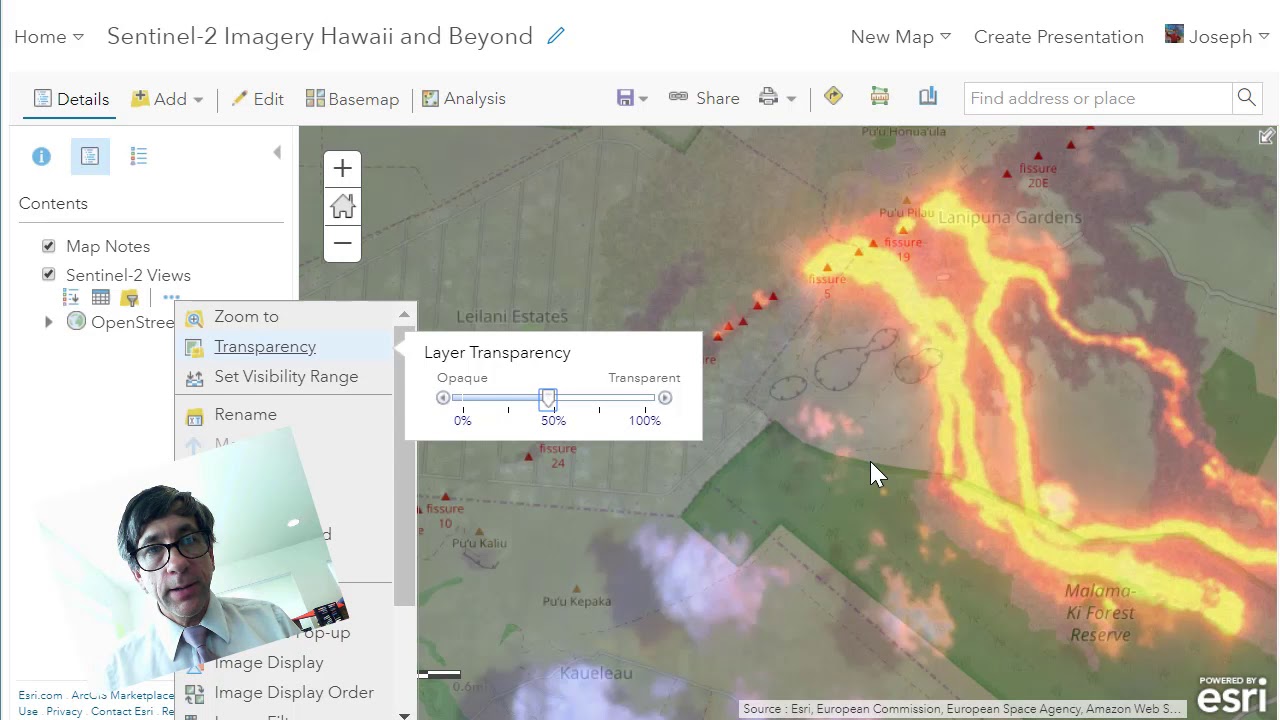
Task: Open the Basemap gallery
Action: pos(352,99)
